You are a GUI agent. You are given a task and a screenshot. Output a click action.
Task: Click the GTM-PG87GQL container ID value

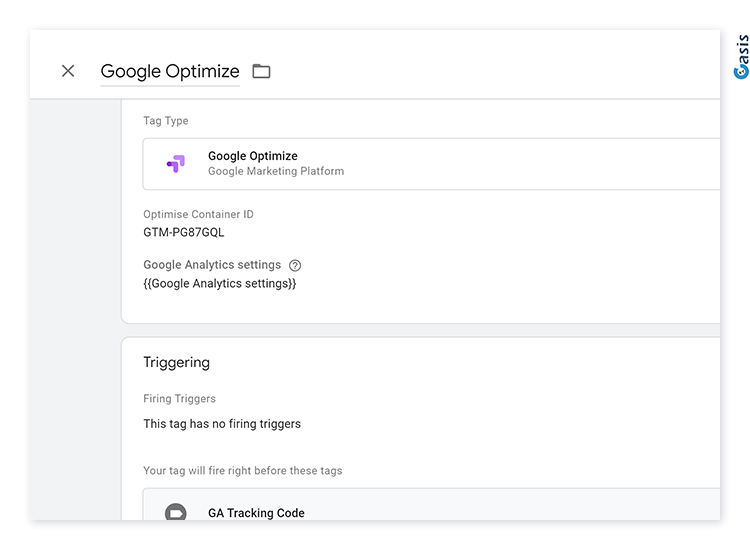pos(184,232)
